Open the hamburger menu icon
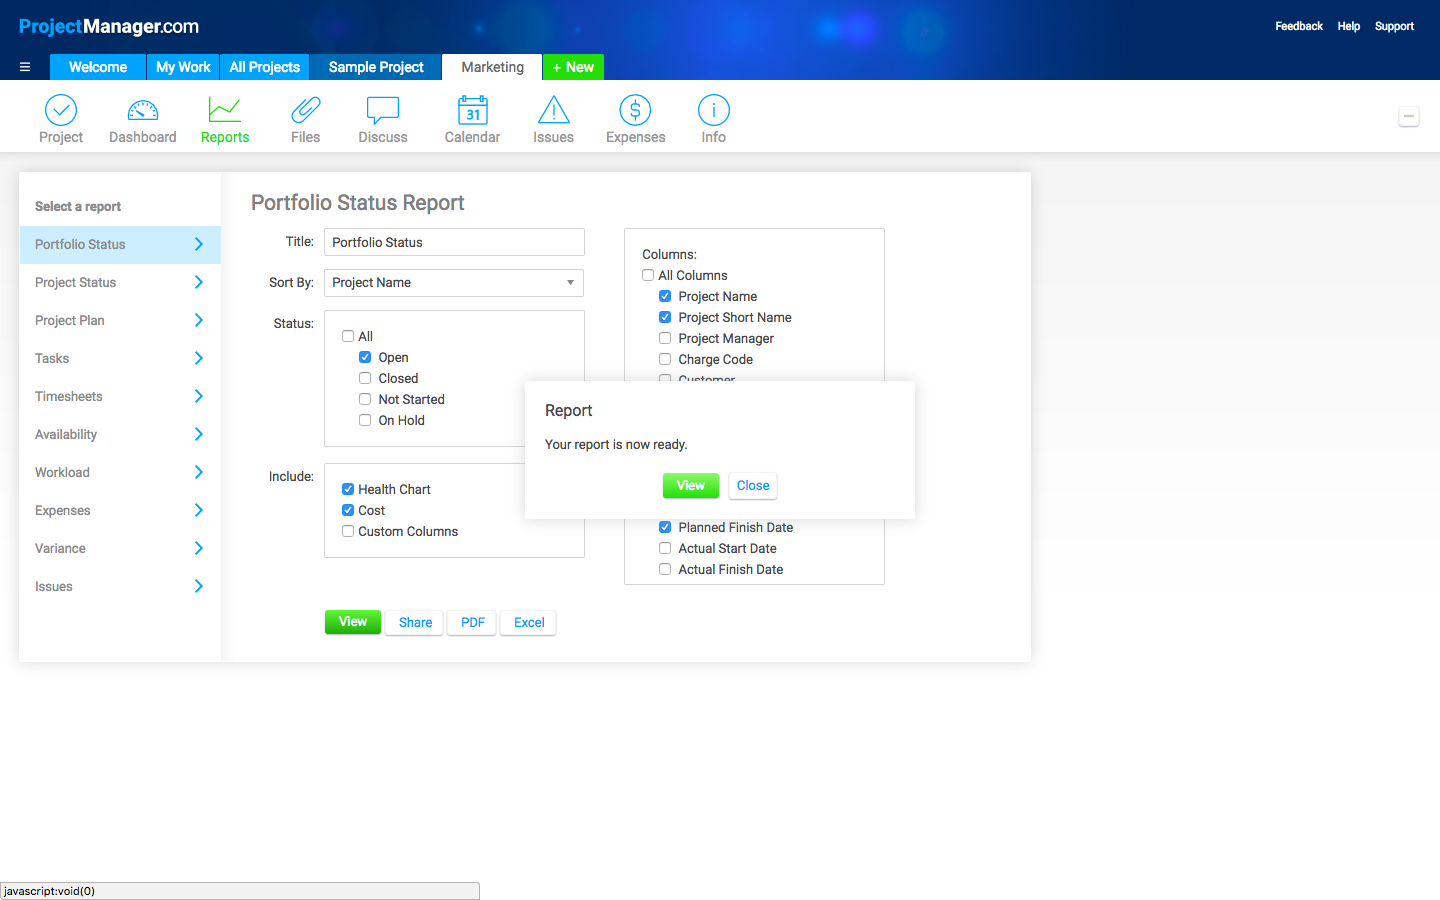Screen dimensions: 1440x900 (x=25, y=67)
